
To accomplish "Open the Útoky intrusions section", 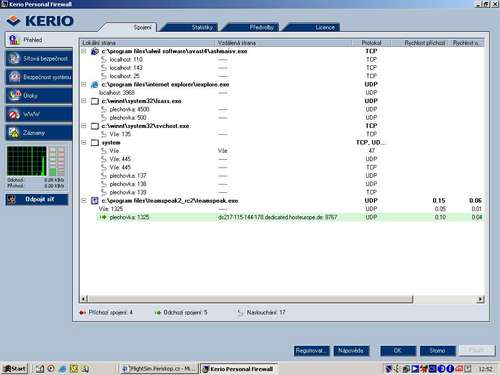I will pos(39,96).
